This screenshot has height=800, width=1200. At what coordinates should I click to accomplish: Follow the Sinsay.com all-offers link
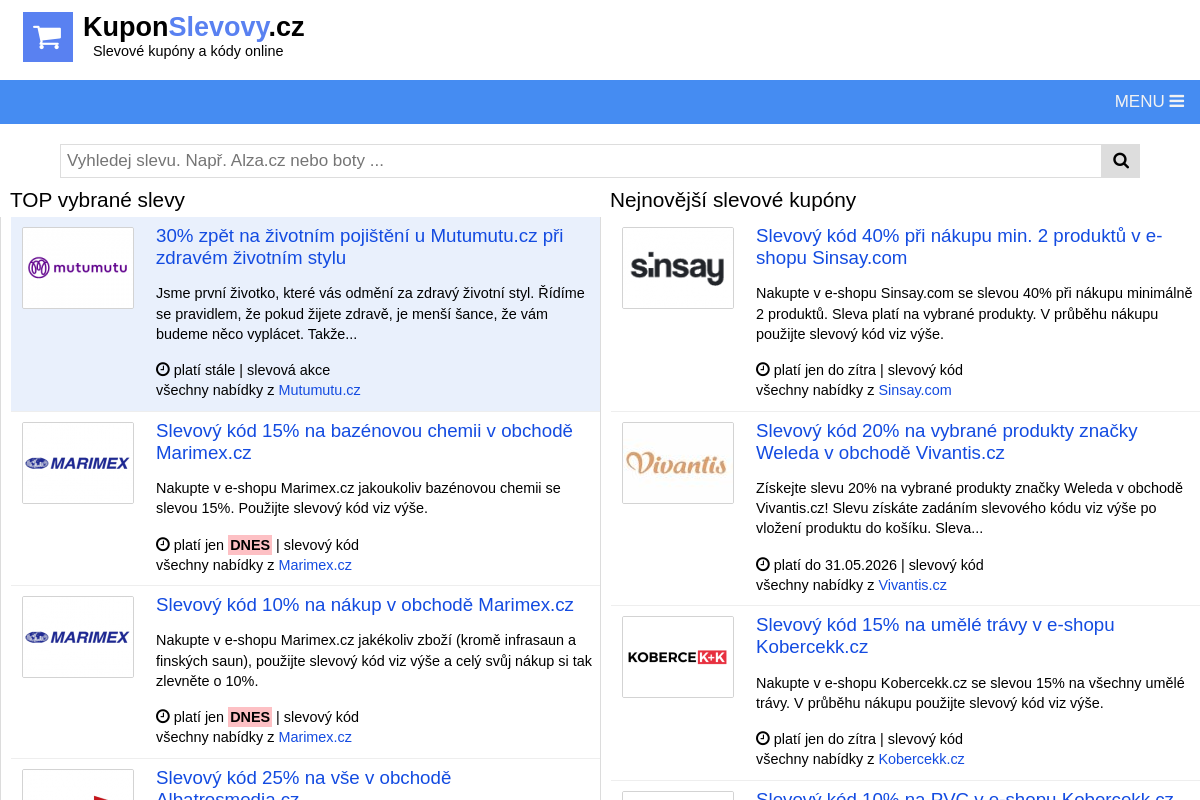(x=915, y=390)
